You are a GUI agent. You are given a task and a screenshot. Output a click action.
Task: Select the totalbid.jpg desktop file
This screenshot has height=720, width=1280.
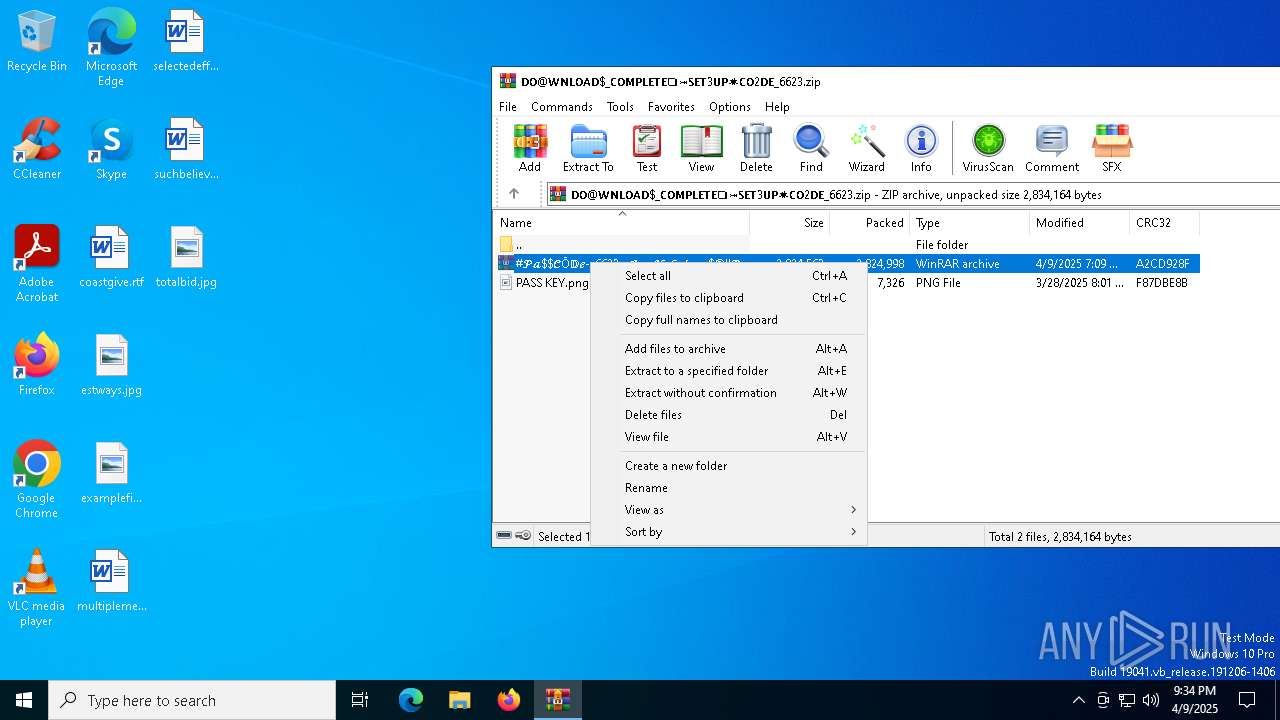point(186,257)
